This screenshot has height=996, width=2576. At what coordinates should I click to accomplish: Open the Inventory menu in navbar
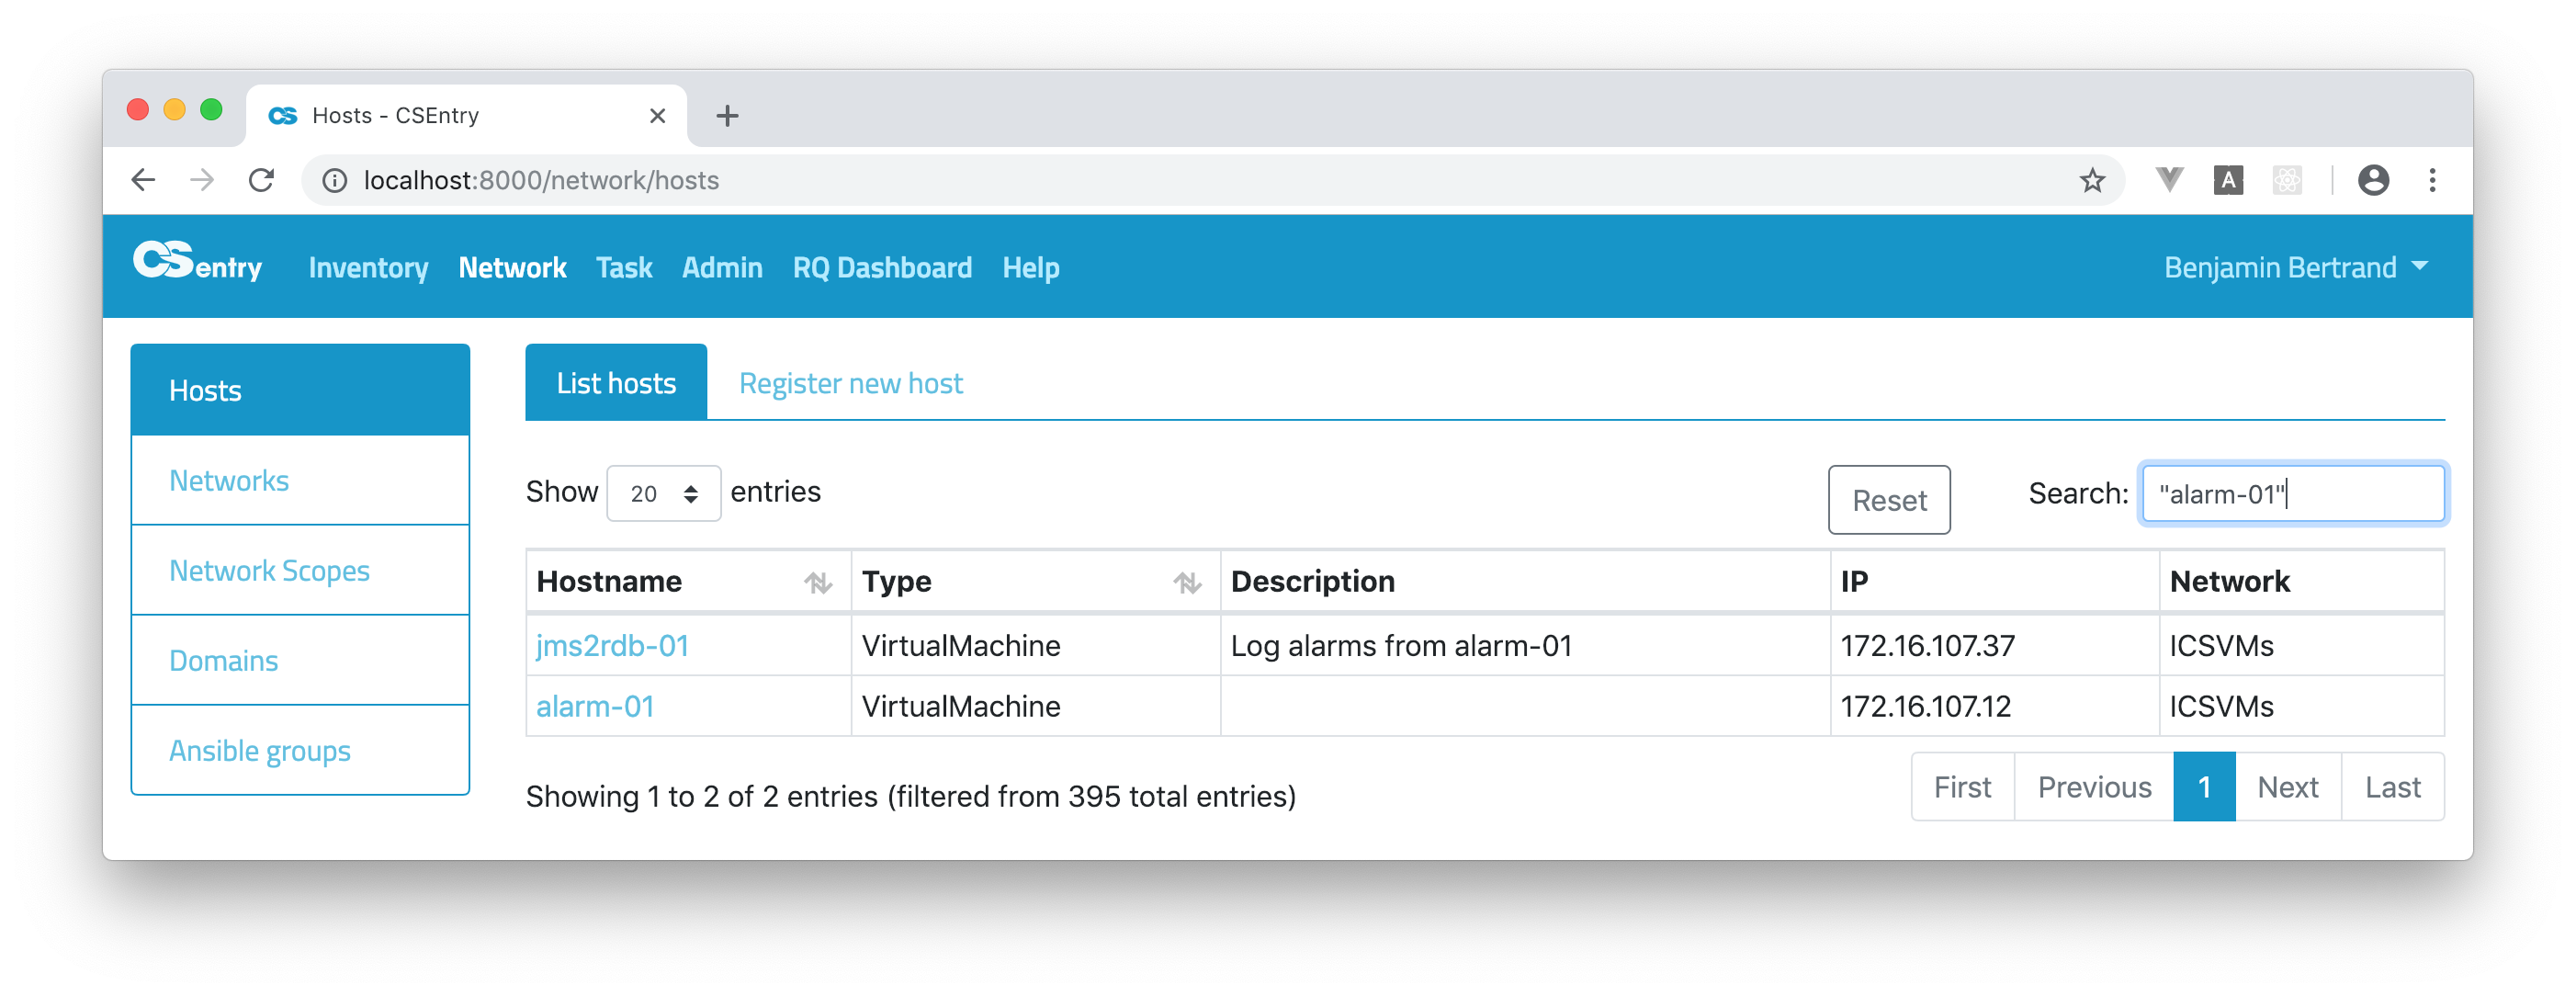[x=368, y=267]
